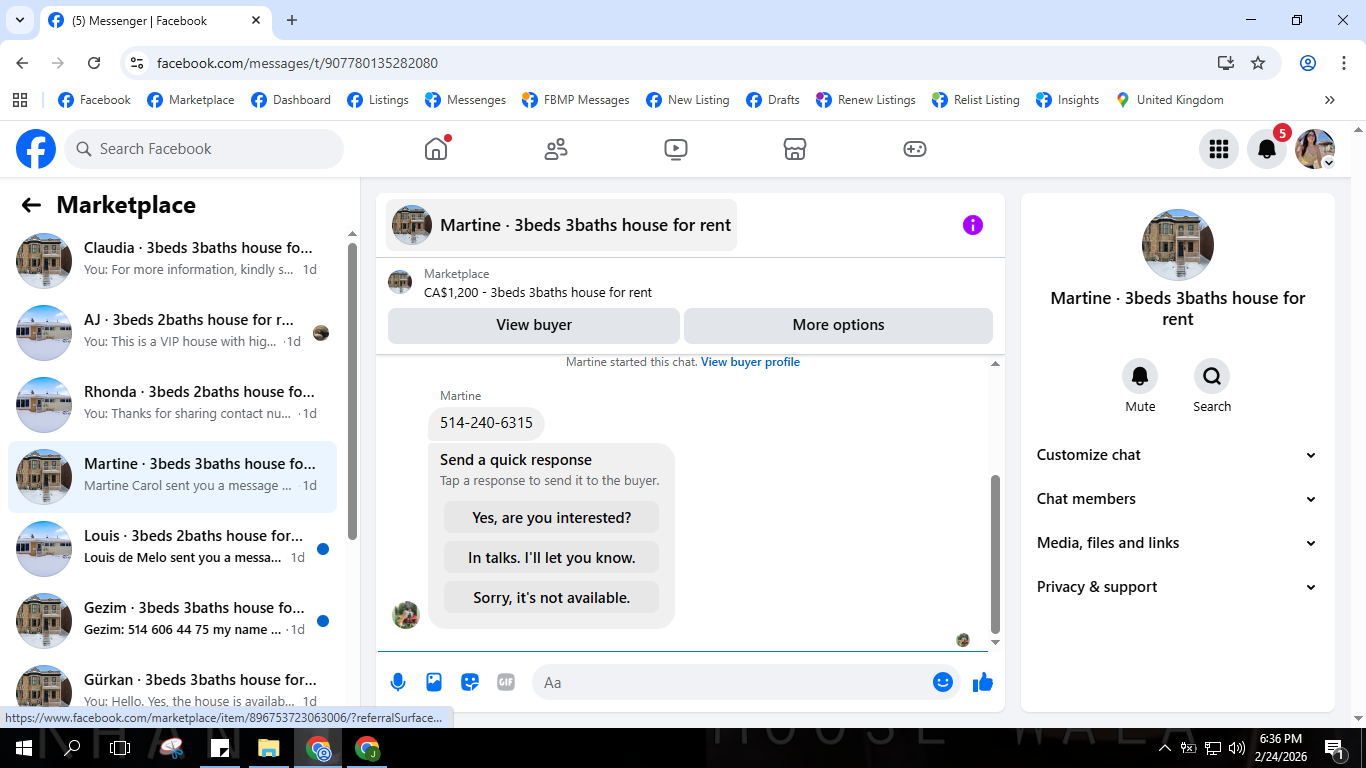Show more bookmarks chevron
This screenshot has width=1366, height=768.
(1329, 100)
